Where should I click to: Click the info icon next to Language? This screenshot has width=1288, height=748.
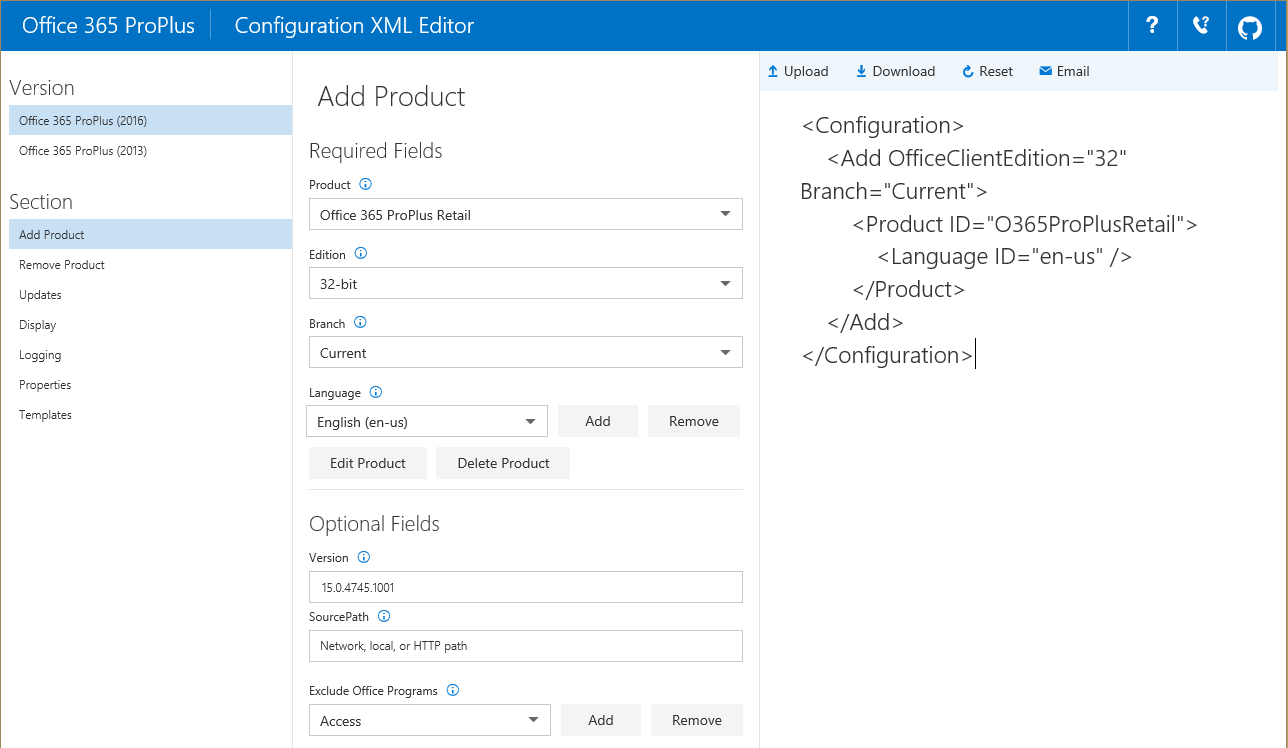(x=376, y=393)
